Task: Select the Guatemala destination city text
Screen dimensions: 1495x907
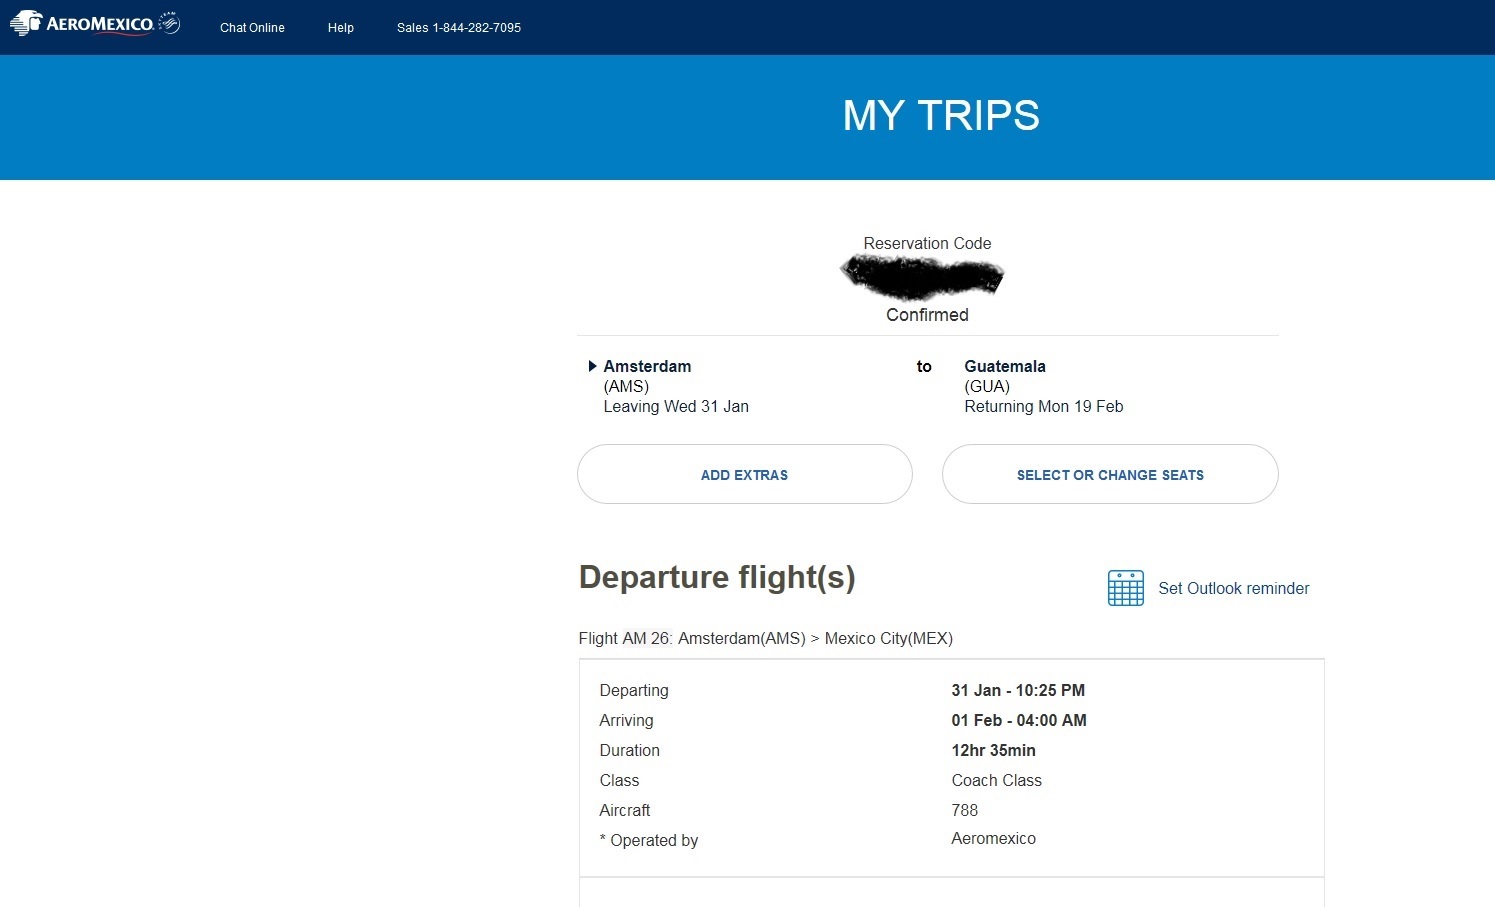Action: tap(1005, 366)
